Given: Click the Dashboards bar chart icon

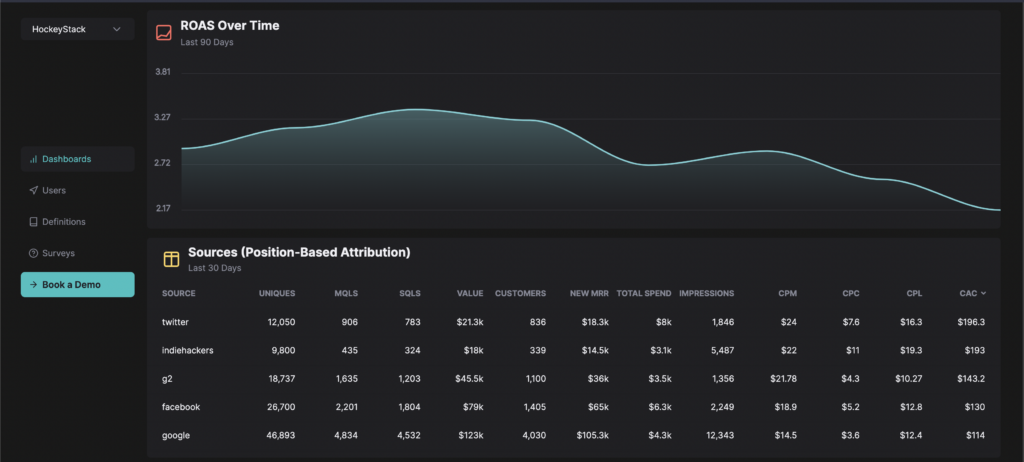Looking at the screenshot, I should tap(33, 159).
